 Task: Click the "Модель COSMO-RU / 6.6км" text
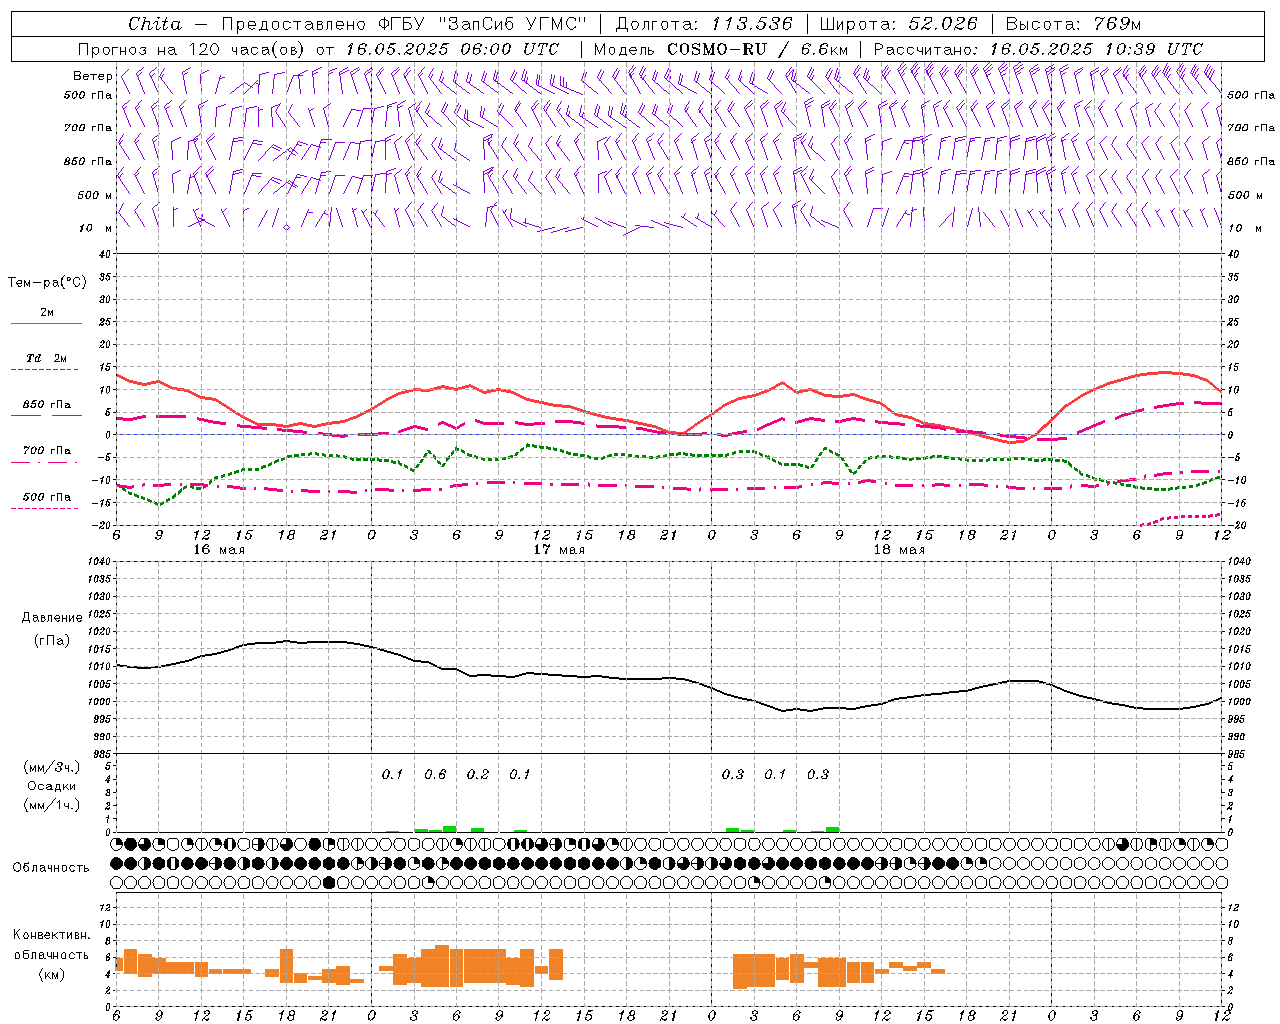720,49
